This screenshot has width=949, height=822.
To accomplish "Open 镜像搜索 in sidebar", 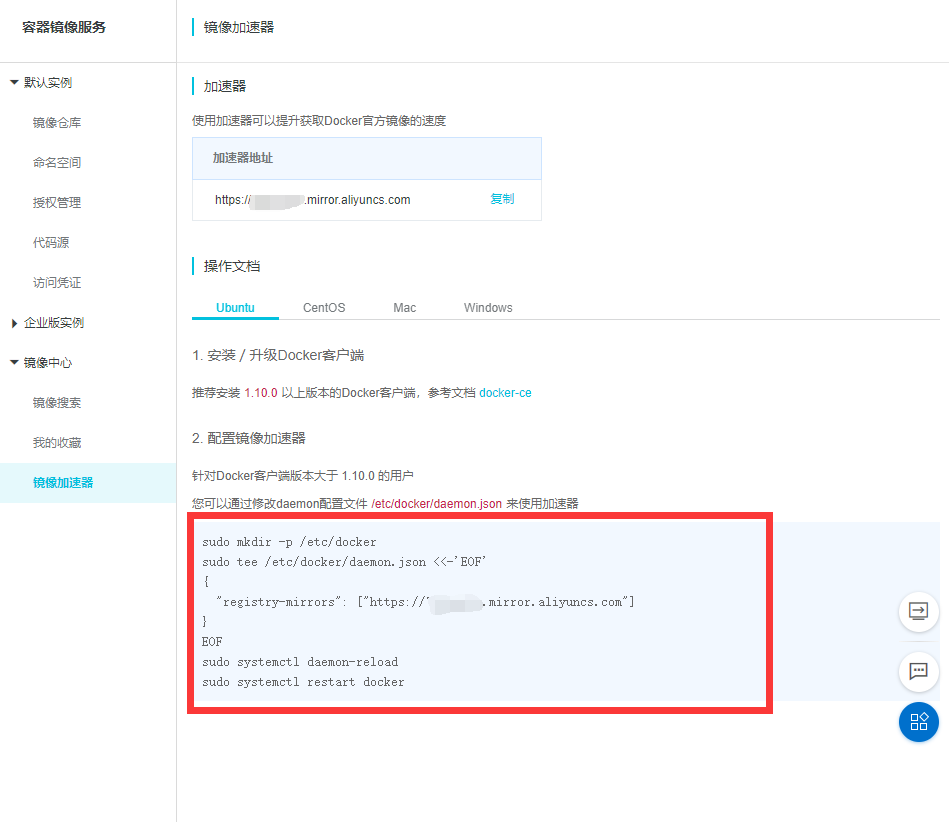I will [57, 403].
